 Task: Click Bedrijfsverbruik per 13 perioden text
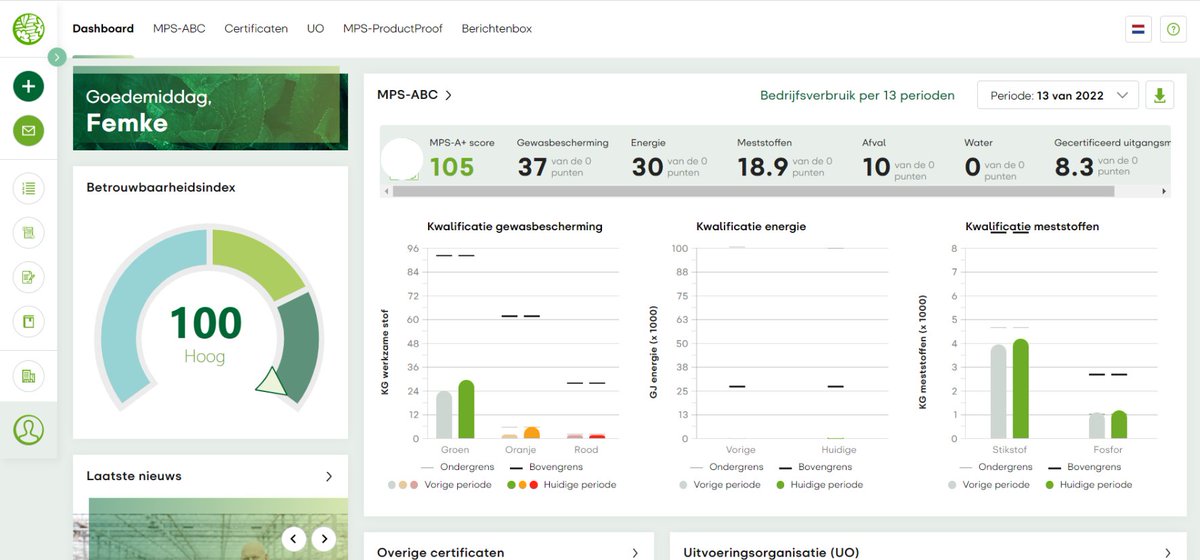[857, 95]
